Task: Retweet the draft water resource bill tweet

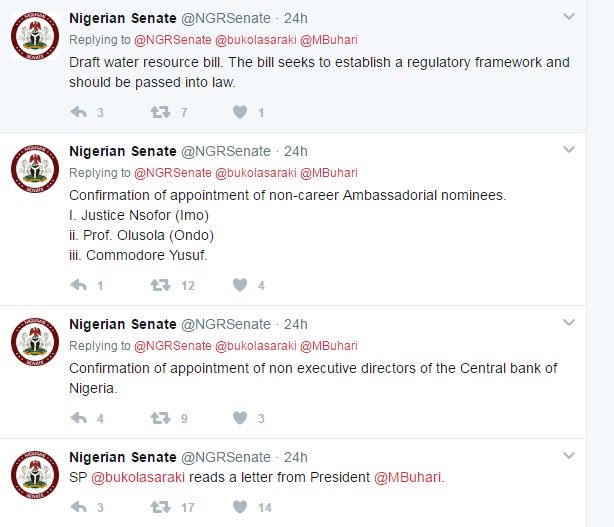Action: pyautogui.click(x=159, y=113)
